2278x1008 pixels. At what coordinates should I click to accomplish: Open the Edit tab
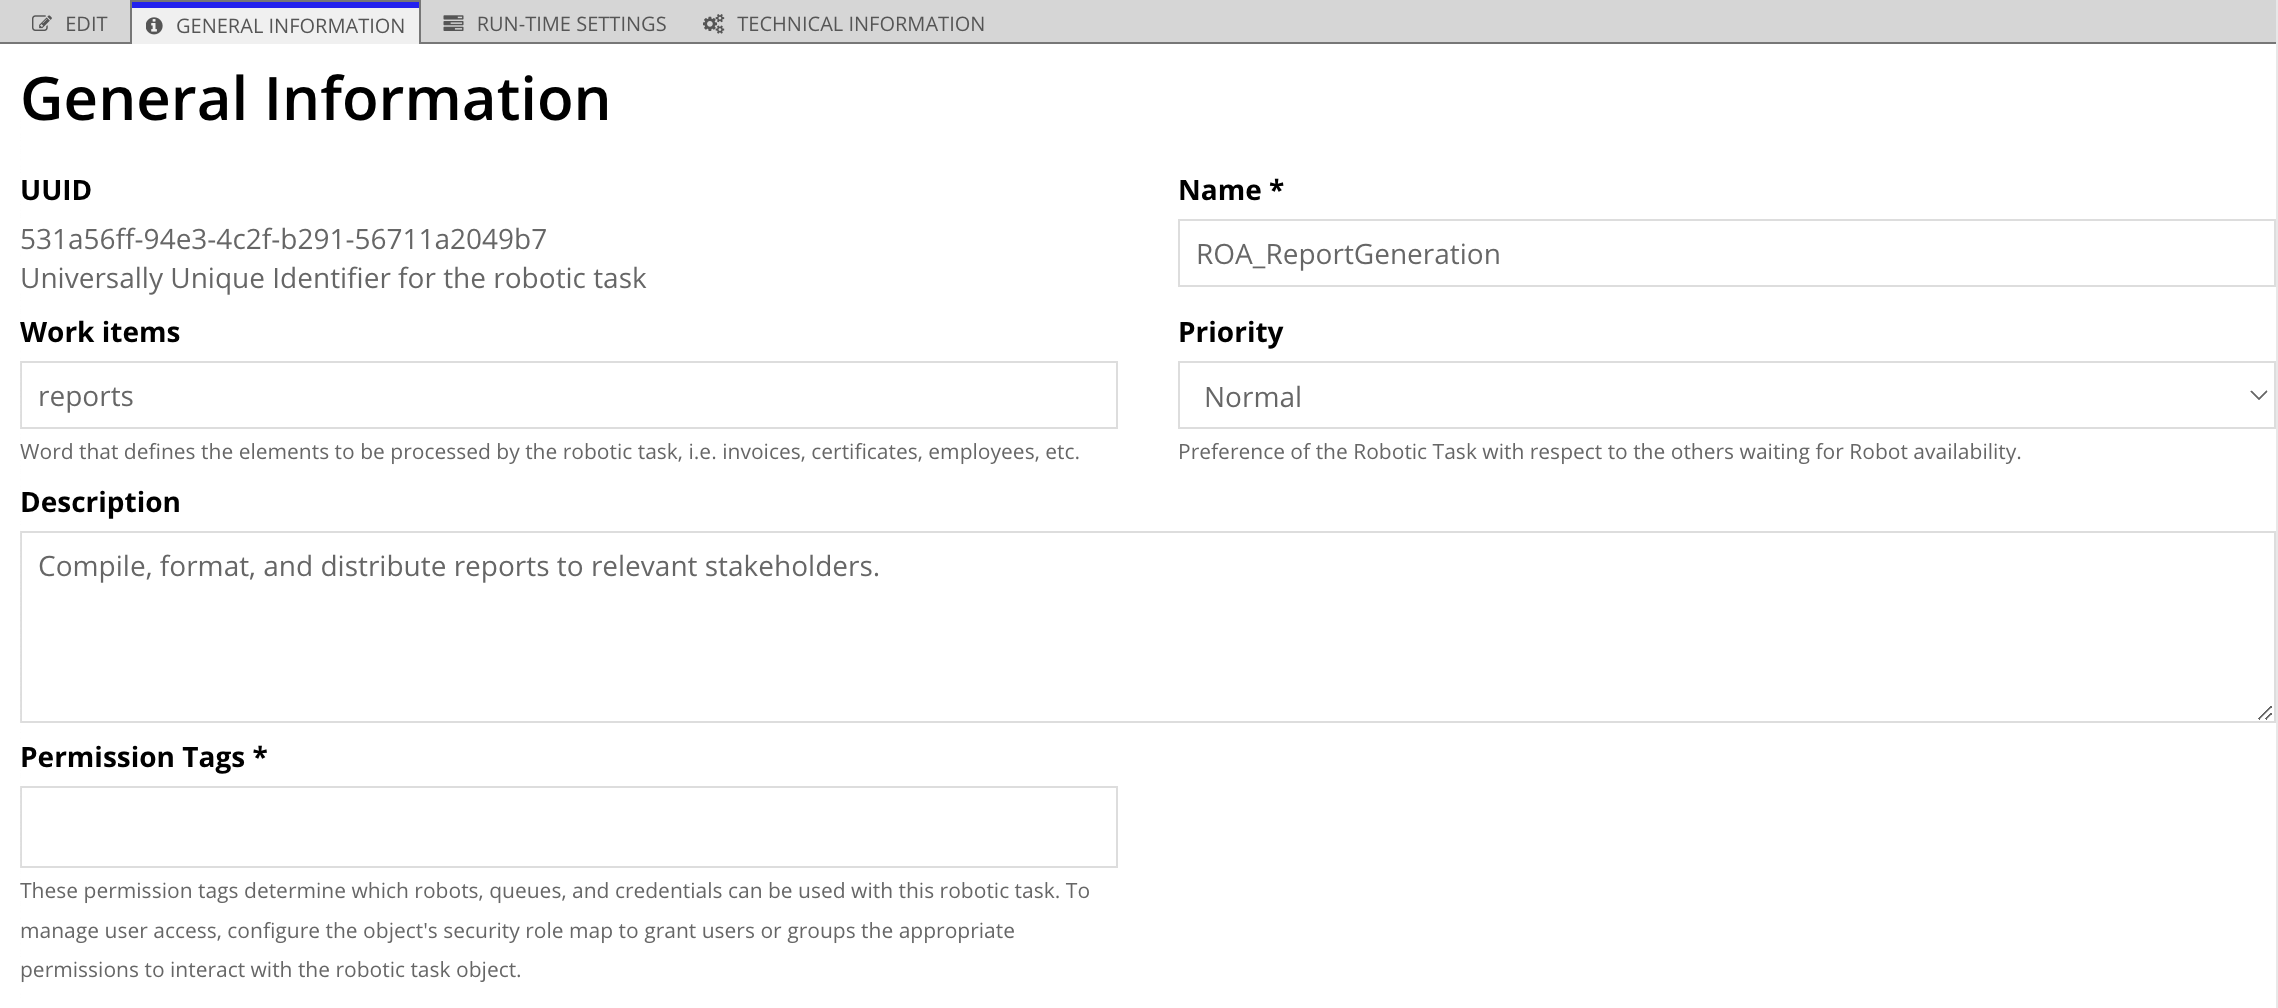(x=68, y=23)
